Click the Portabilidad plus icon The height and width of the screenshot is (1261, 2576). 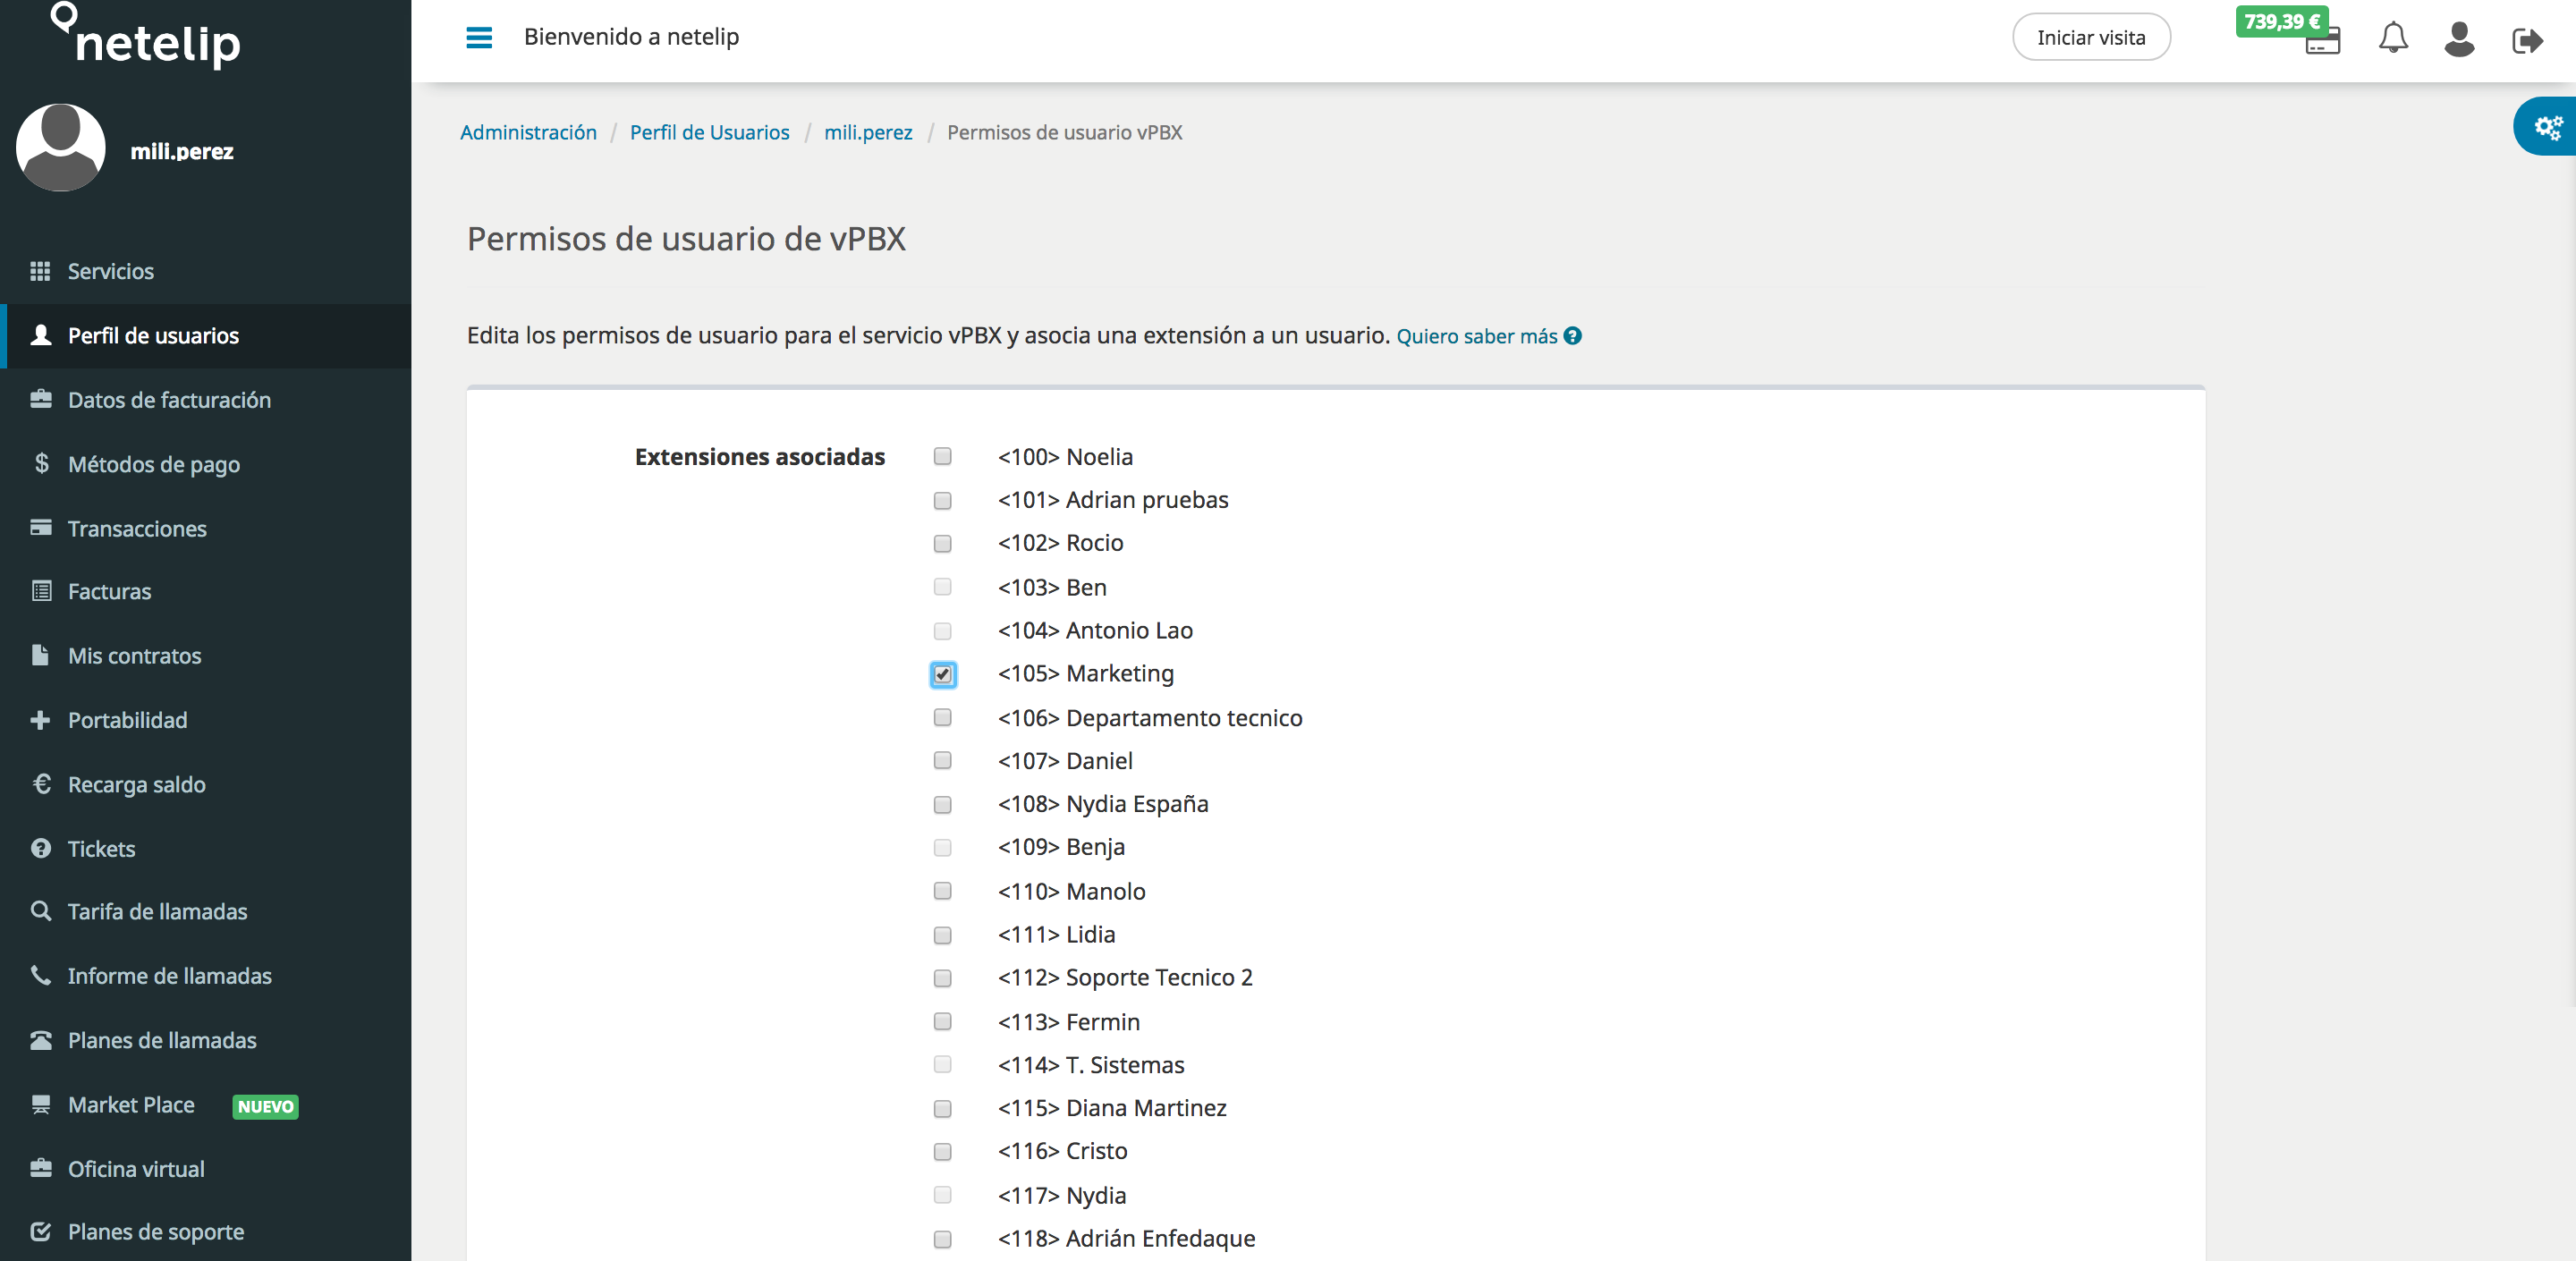pyautogui.click(x=40, y=720)
